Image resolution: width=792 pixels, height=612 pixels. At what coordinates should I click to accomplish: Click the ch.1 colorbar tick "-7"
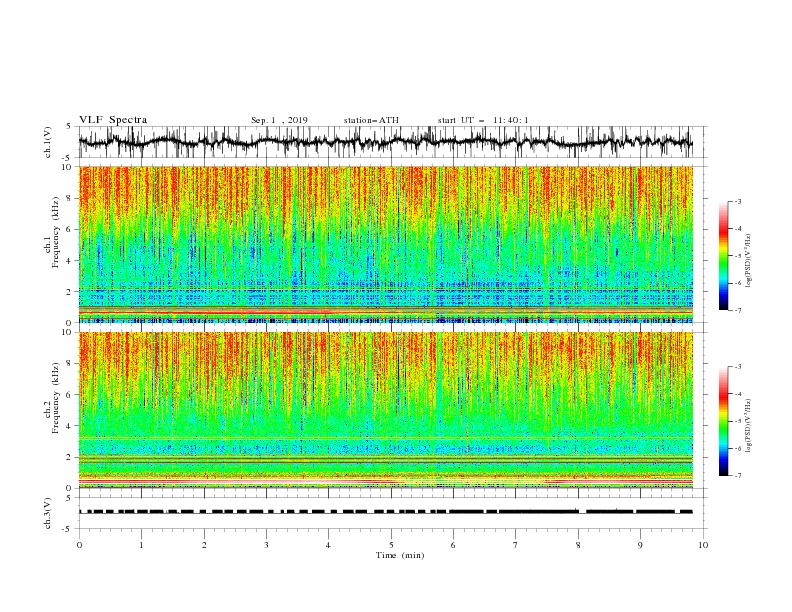(x=737, y=310)
